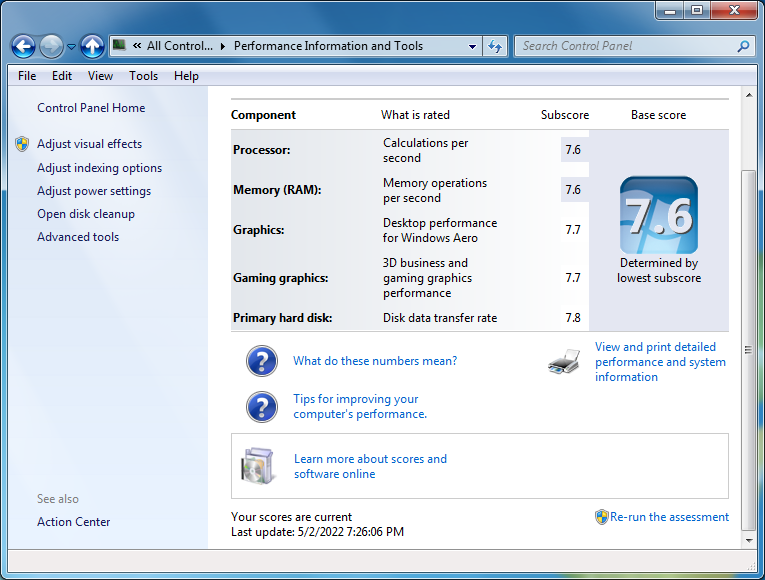This screenshot has width=765, height=580.
Task: Click the Forward navigation arrow button
Action: coord(51,46)
